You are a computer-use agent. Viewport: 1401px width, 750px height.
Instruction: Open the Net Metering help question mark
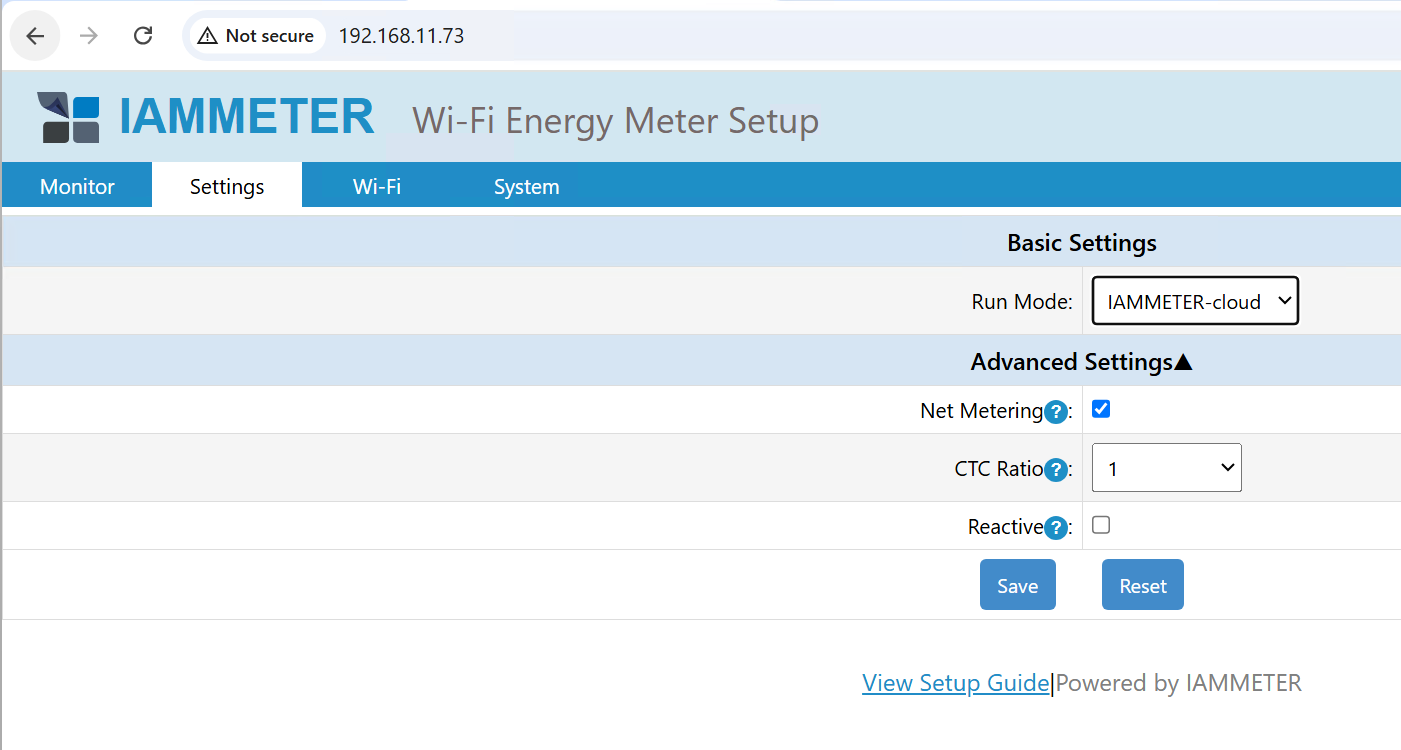(1055, 412)
